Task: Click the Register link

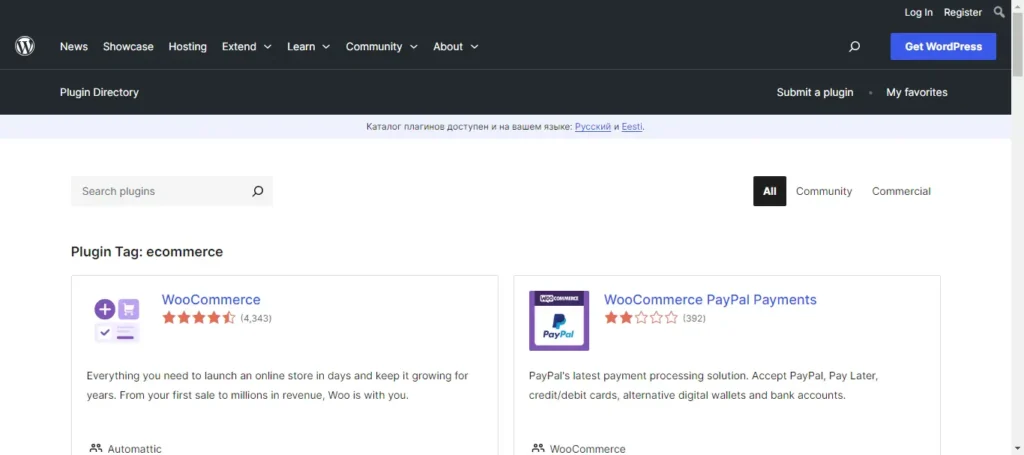Action: (963, 12)
